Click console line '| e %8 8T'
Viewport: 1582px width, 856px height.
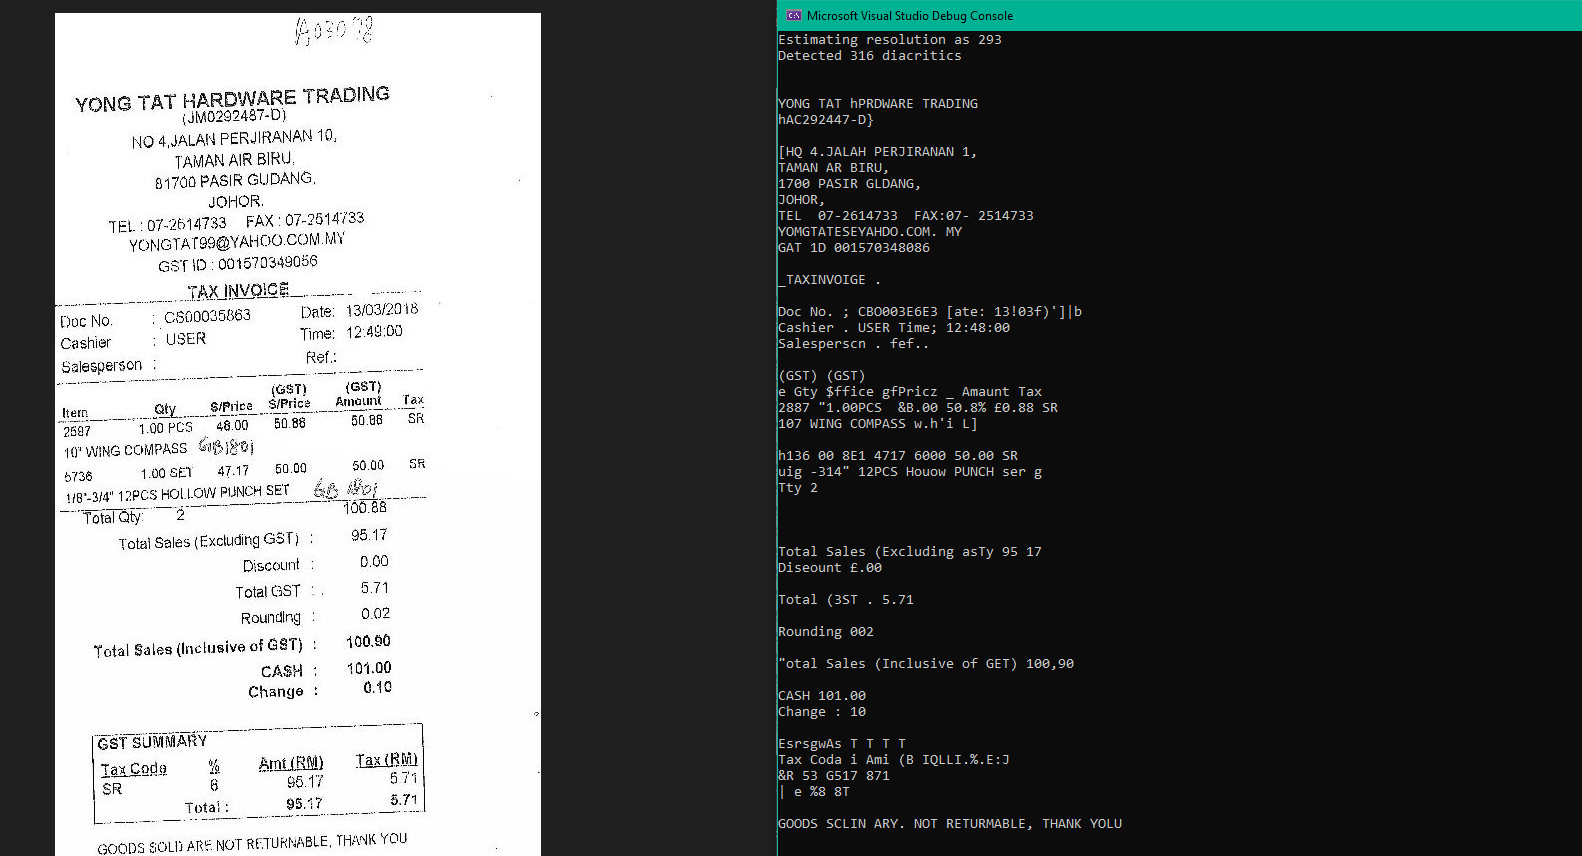coord(813,792)
